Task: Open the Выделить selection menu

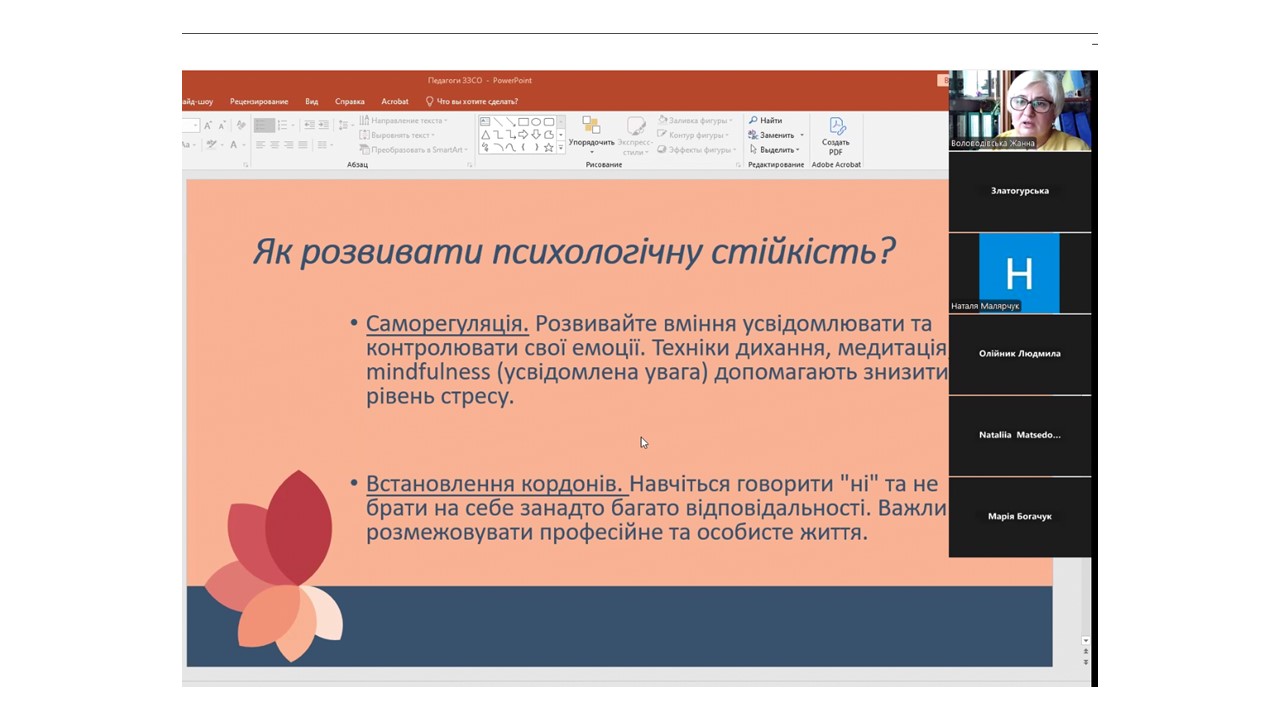Action: tap(775, 150)
